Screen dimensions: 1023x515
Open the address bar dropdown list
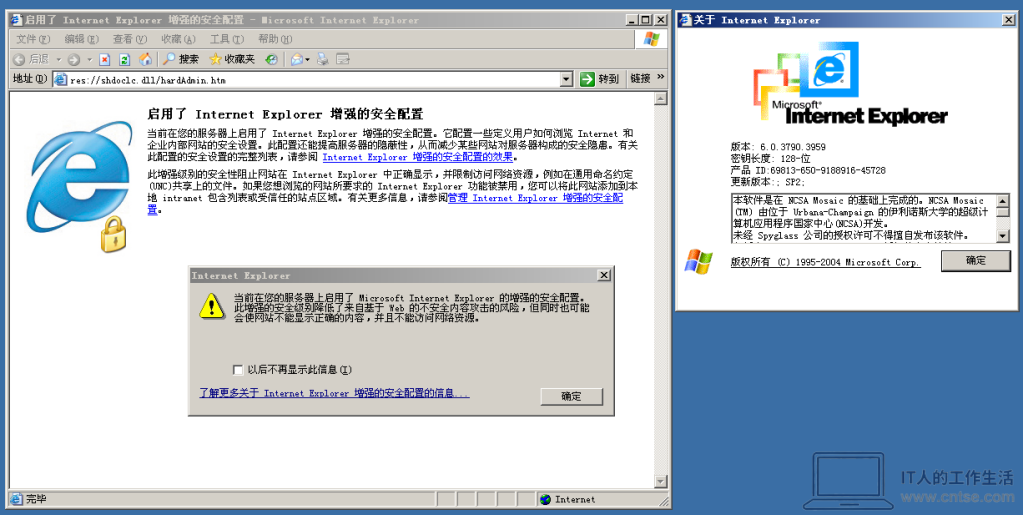[566, 80]
